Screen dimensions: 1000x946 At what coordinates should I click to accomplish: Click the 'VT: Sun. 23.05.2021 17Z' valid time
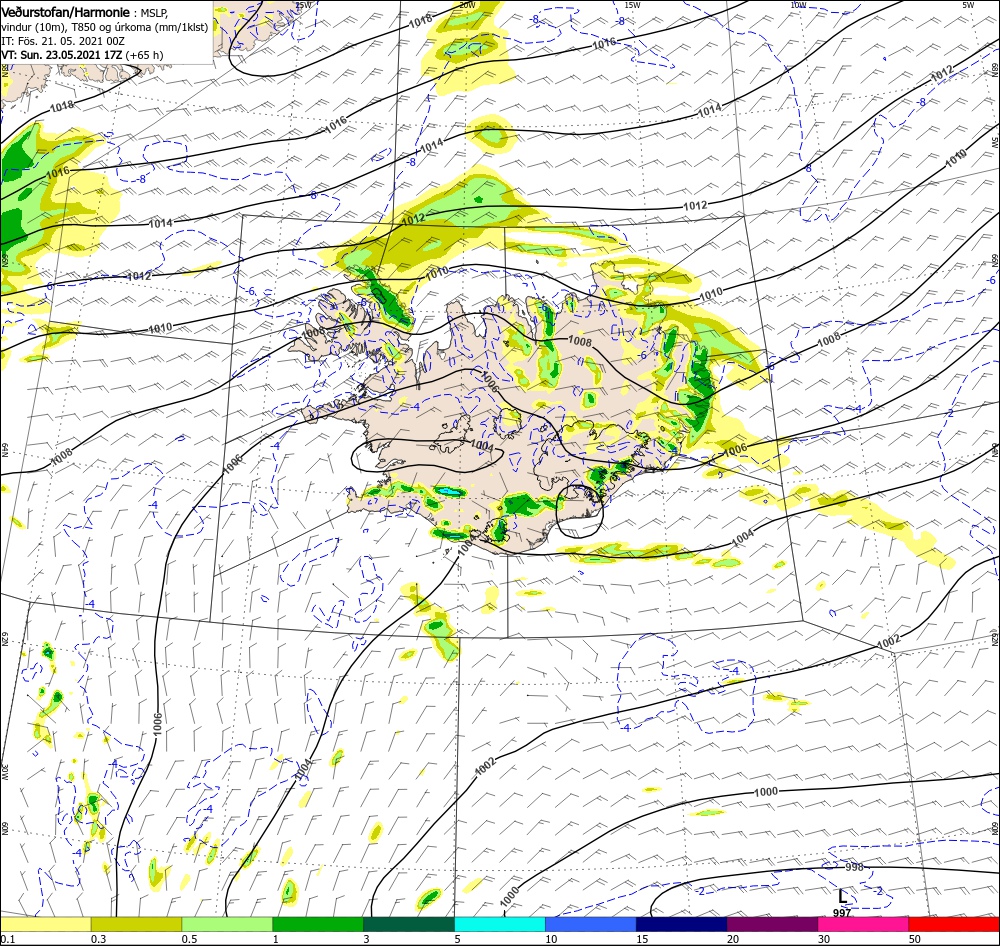point(62,55)
